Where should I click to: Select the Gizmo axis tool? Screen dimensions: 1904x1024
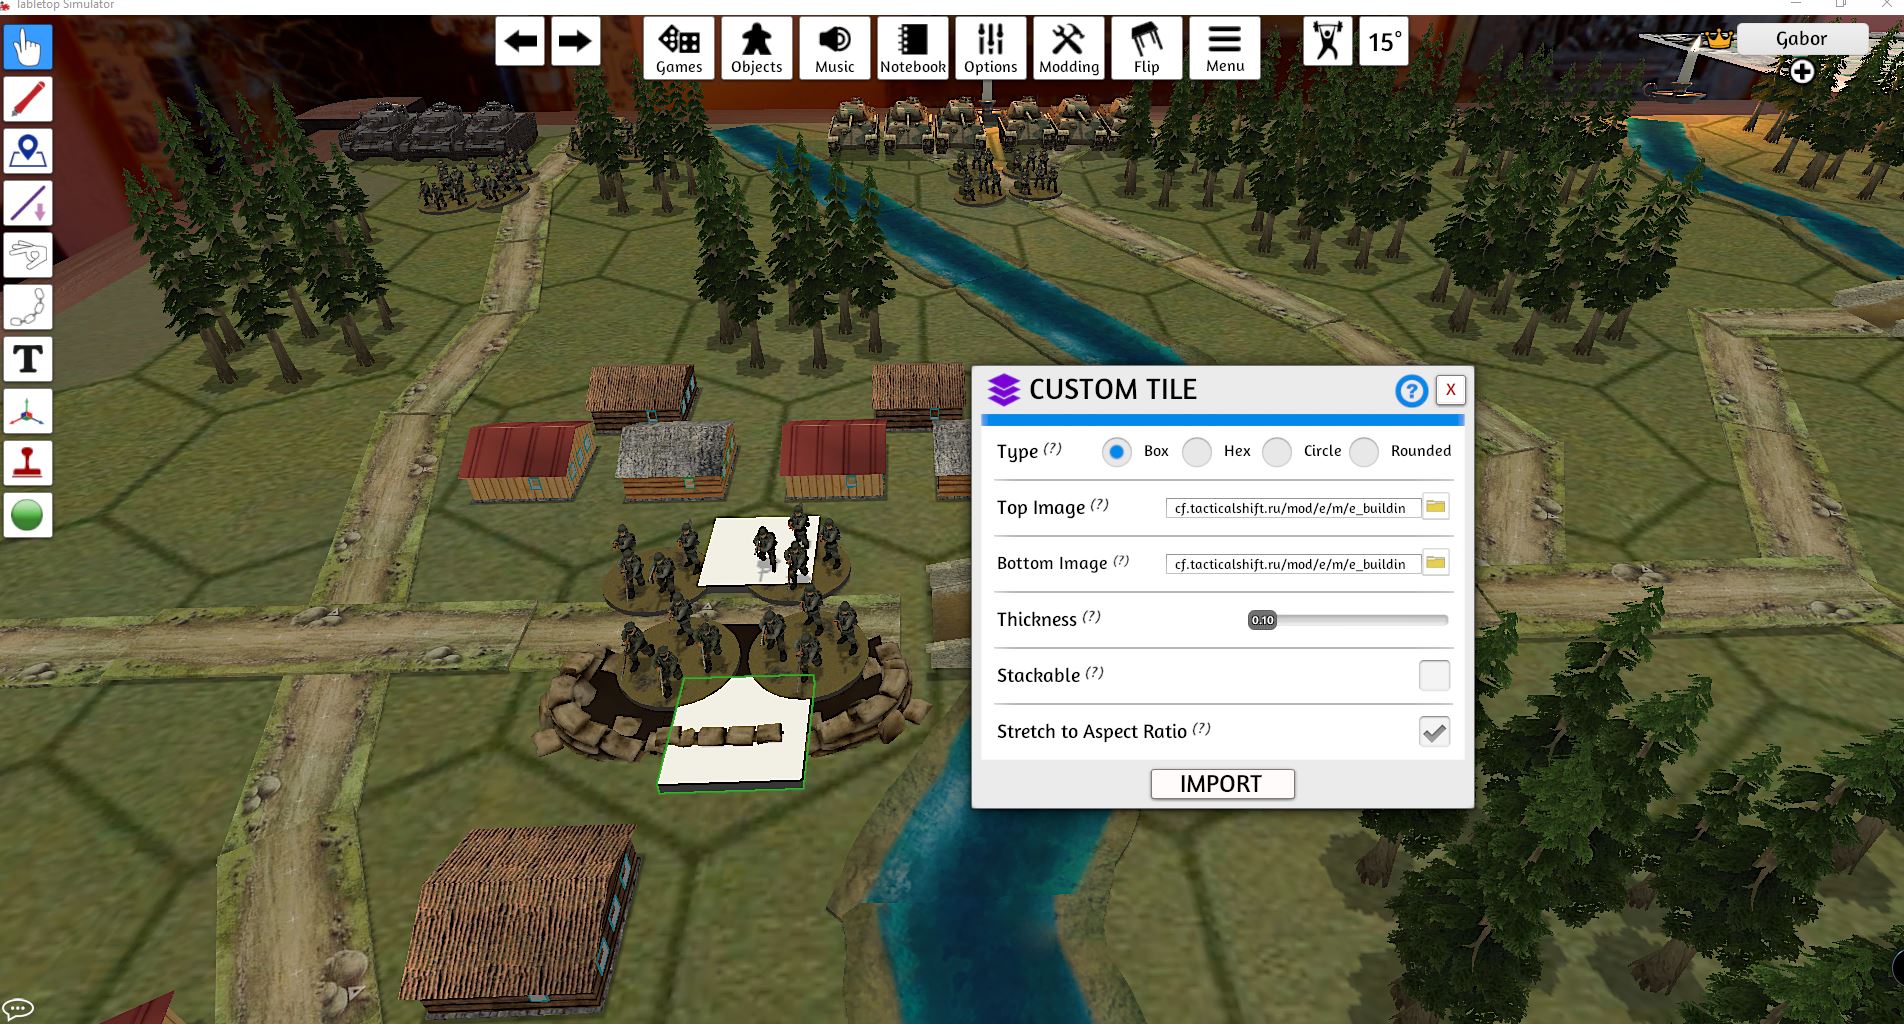pyautogui.click(x=28, y=411)
